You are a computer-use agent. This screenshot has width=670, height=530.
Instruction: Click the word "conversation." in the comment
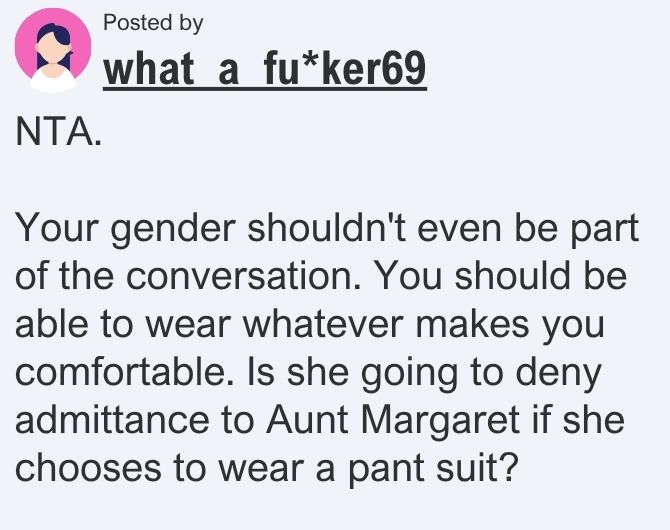tap(243, 276)
